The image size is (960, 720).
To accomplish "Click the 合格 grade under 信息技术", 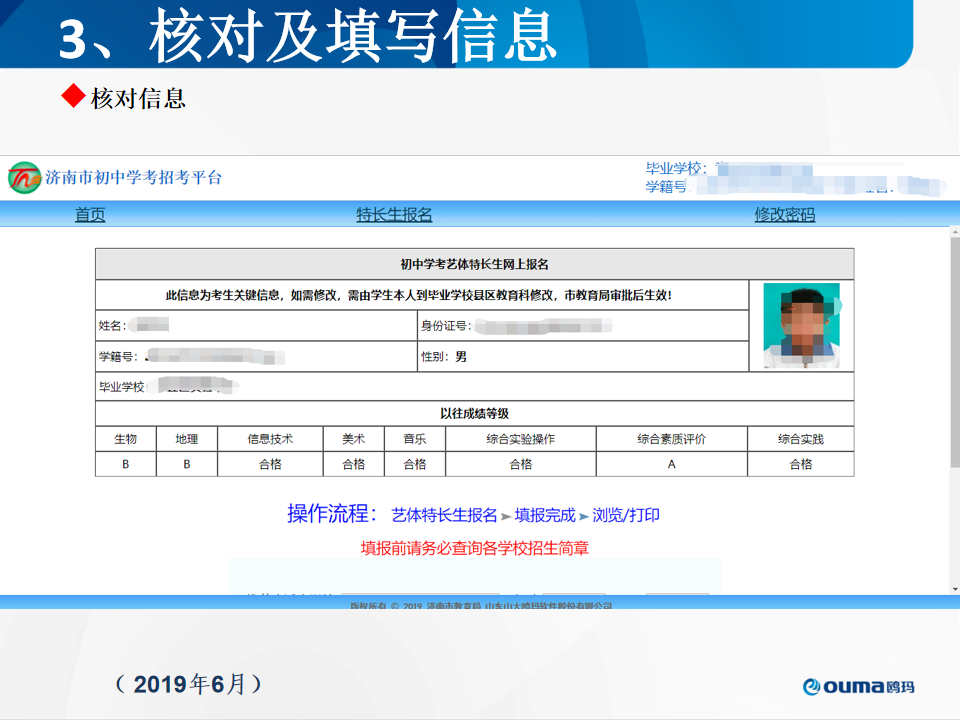I will 270,464.
